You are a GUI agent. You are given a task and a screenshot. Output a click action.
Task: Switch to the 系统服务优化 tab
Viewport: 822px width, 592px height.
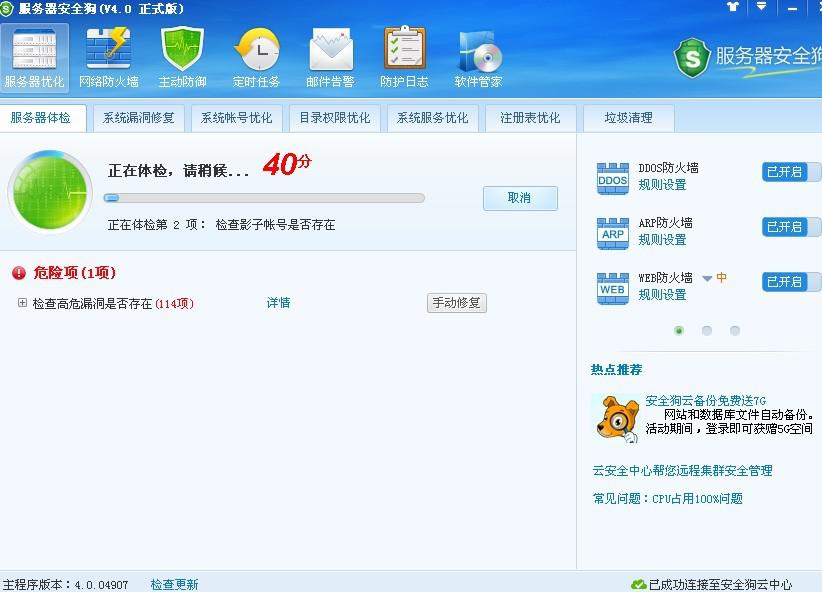pyautogui.click(x=432, y=118)
